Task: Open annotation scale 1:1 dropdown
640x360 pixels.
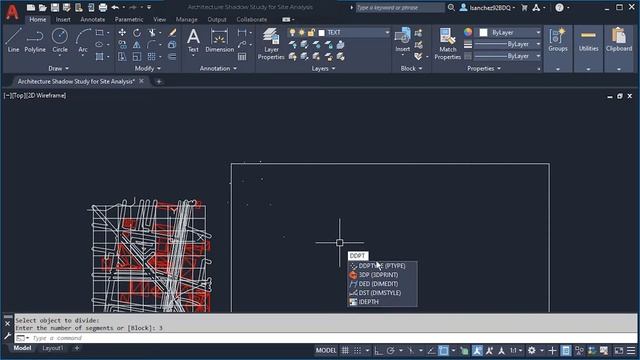Action: point(516,351)
